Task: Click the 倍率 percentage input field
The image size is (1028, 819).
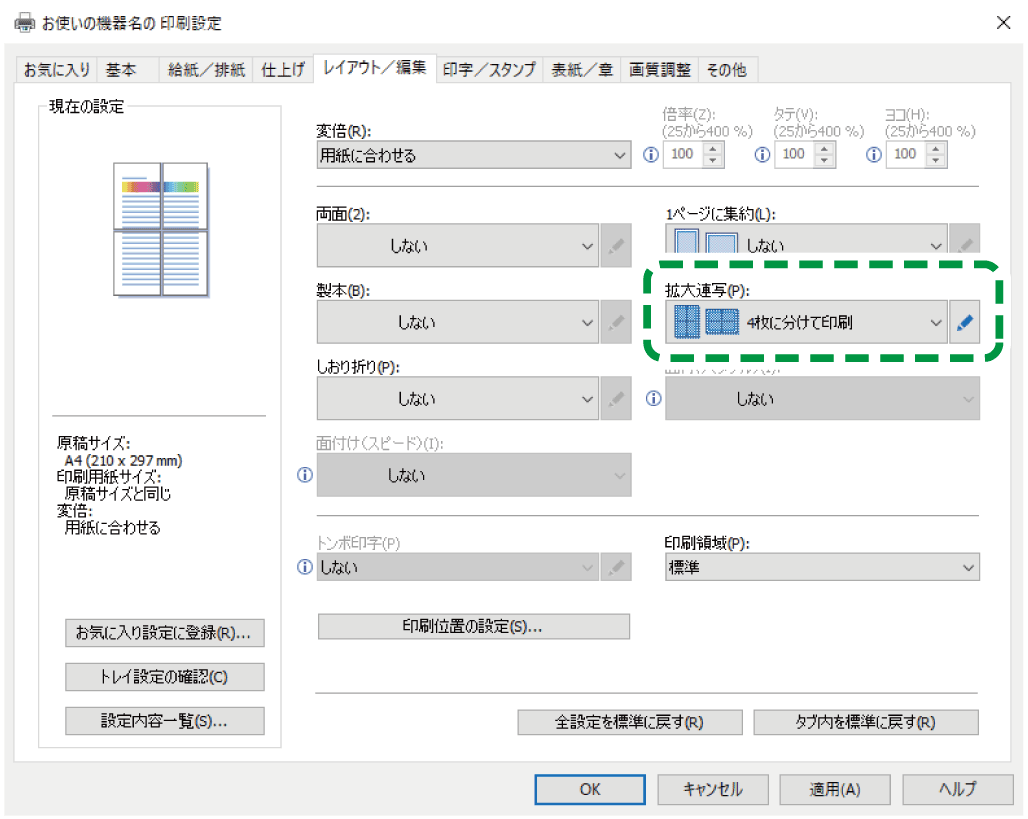Action: 682,155
